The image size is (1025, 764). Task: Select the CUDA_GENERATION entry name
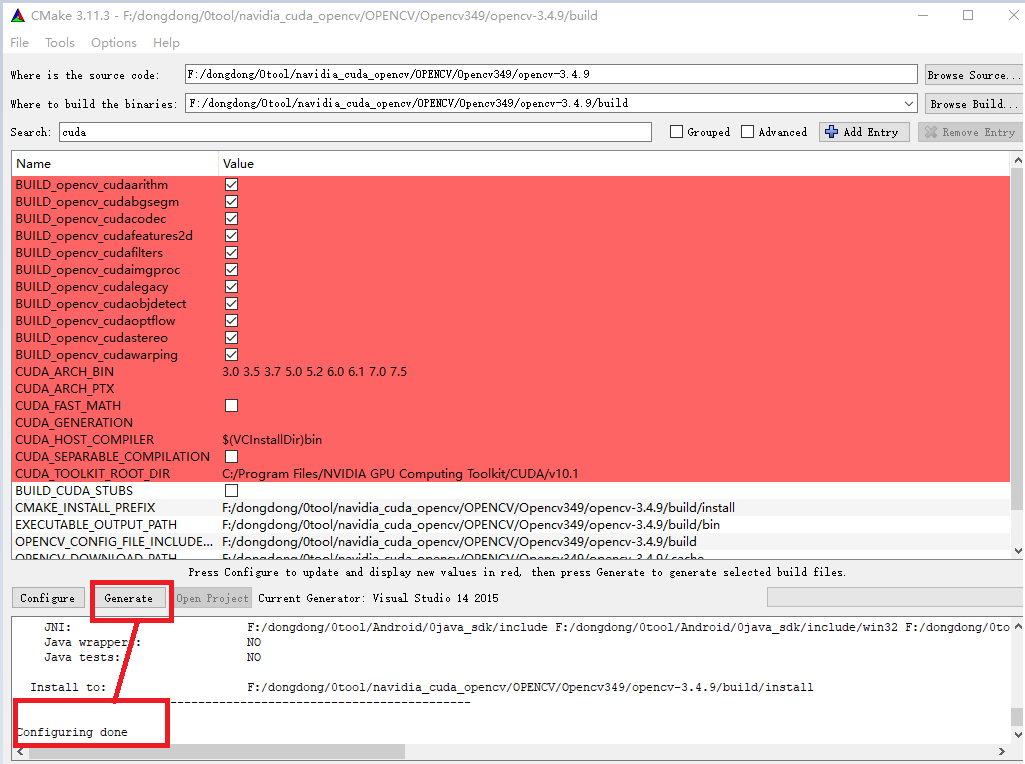pyautogui.click(x=74, y=423)
